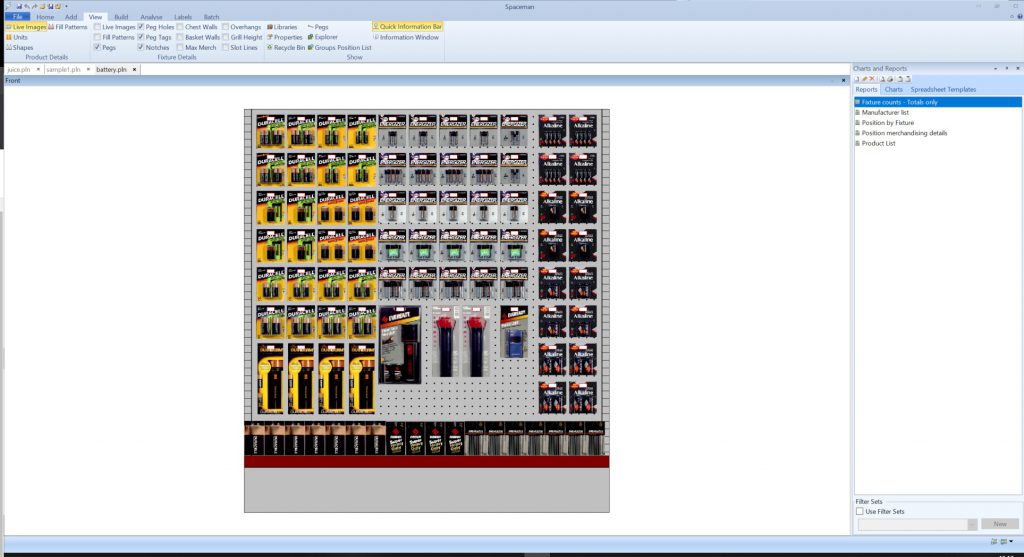
Task: Switch to the Add ribbon tab
Action: click(x=71, y=17)
